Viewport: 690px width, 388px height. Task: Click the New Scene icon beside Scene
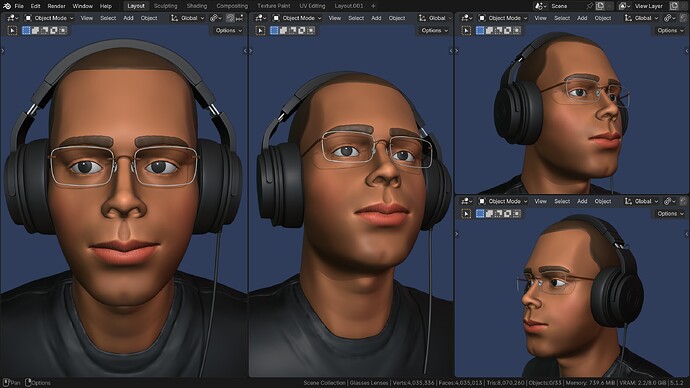(600, 6)
